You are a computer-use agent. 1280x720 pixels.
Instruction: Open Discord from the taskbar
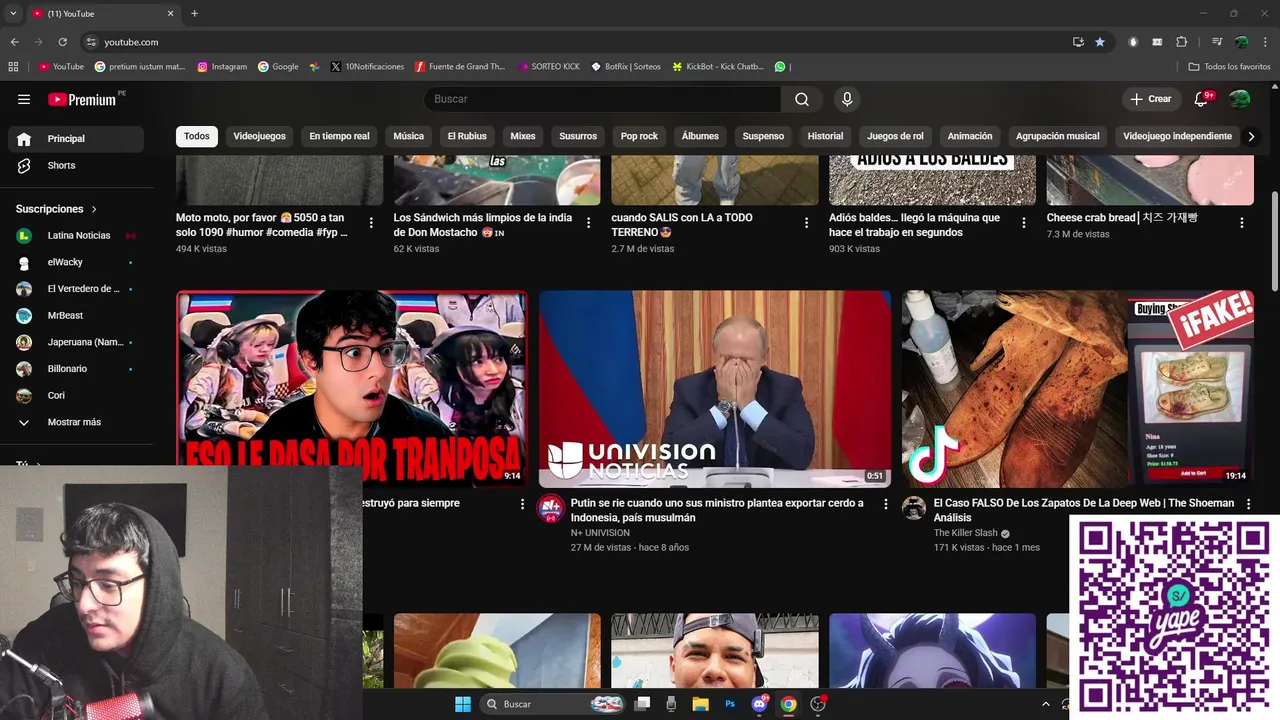(759, 704)
